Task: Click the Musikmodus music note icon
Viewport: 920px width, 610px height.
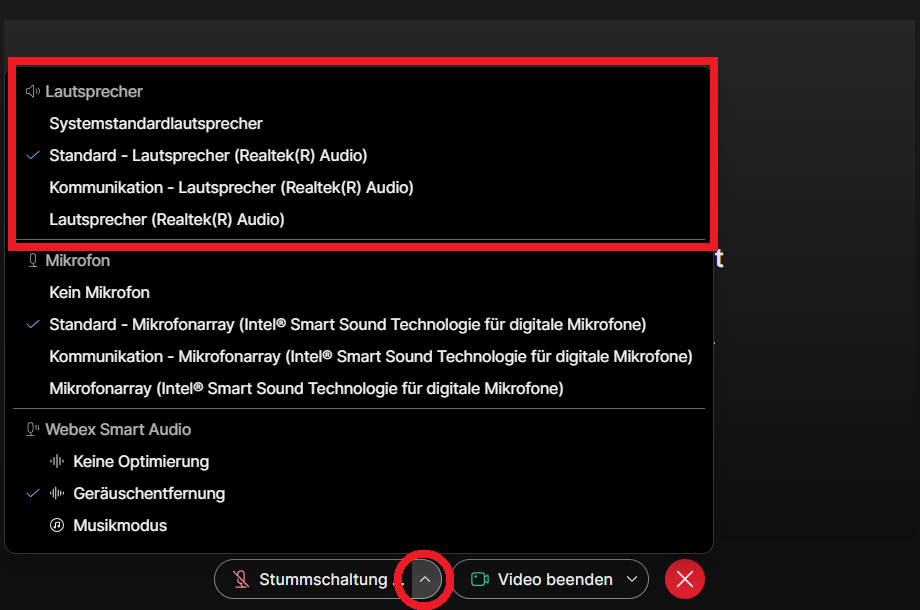Action: pyautogui.click(x=57, y=525)
